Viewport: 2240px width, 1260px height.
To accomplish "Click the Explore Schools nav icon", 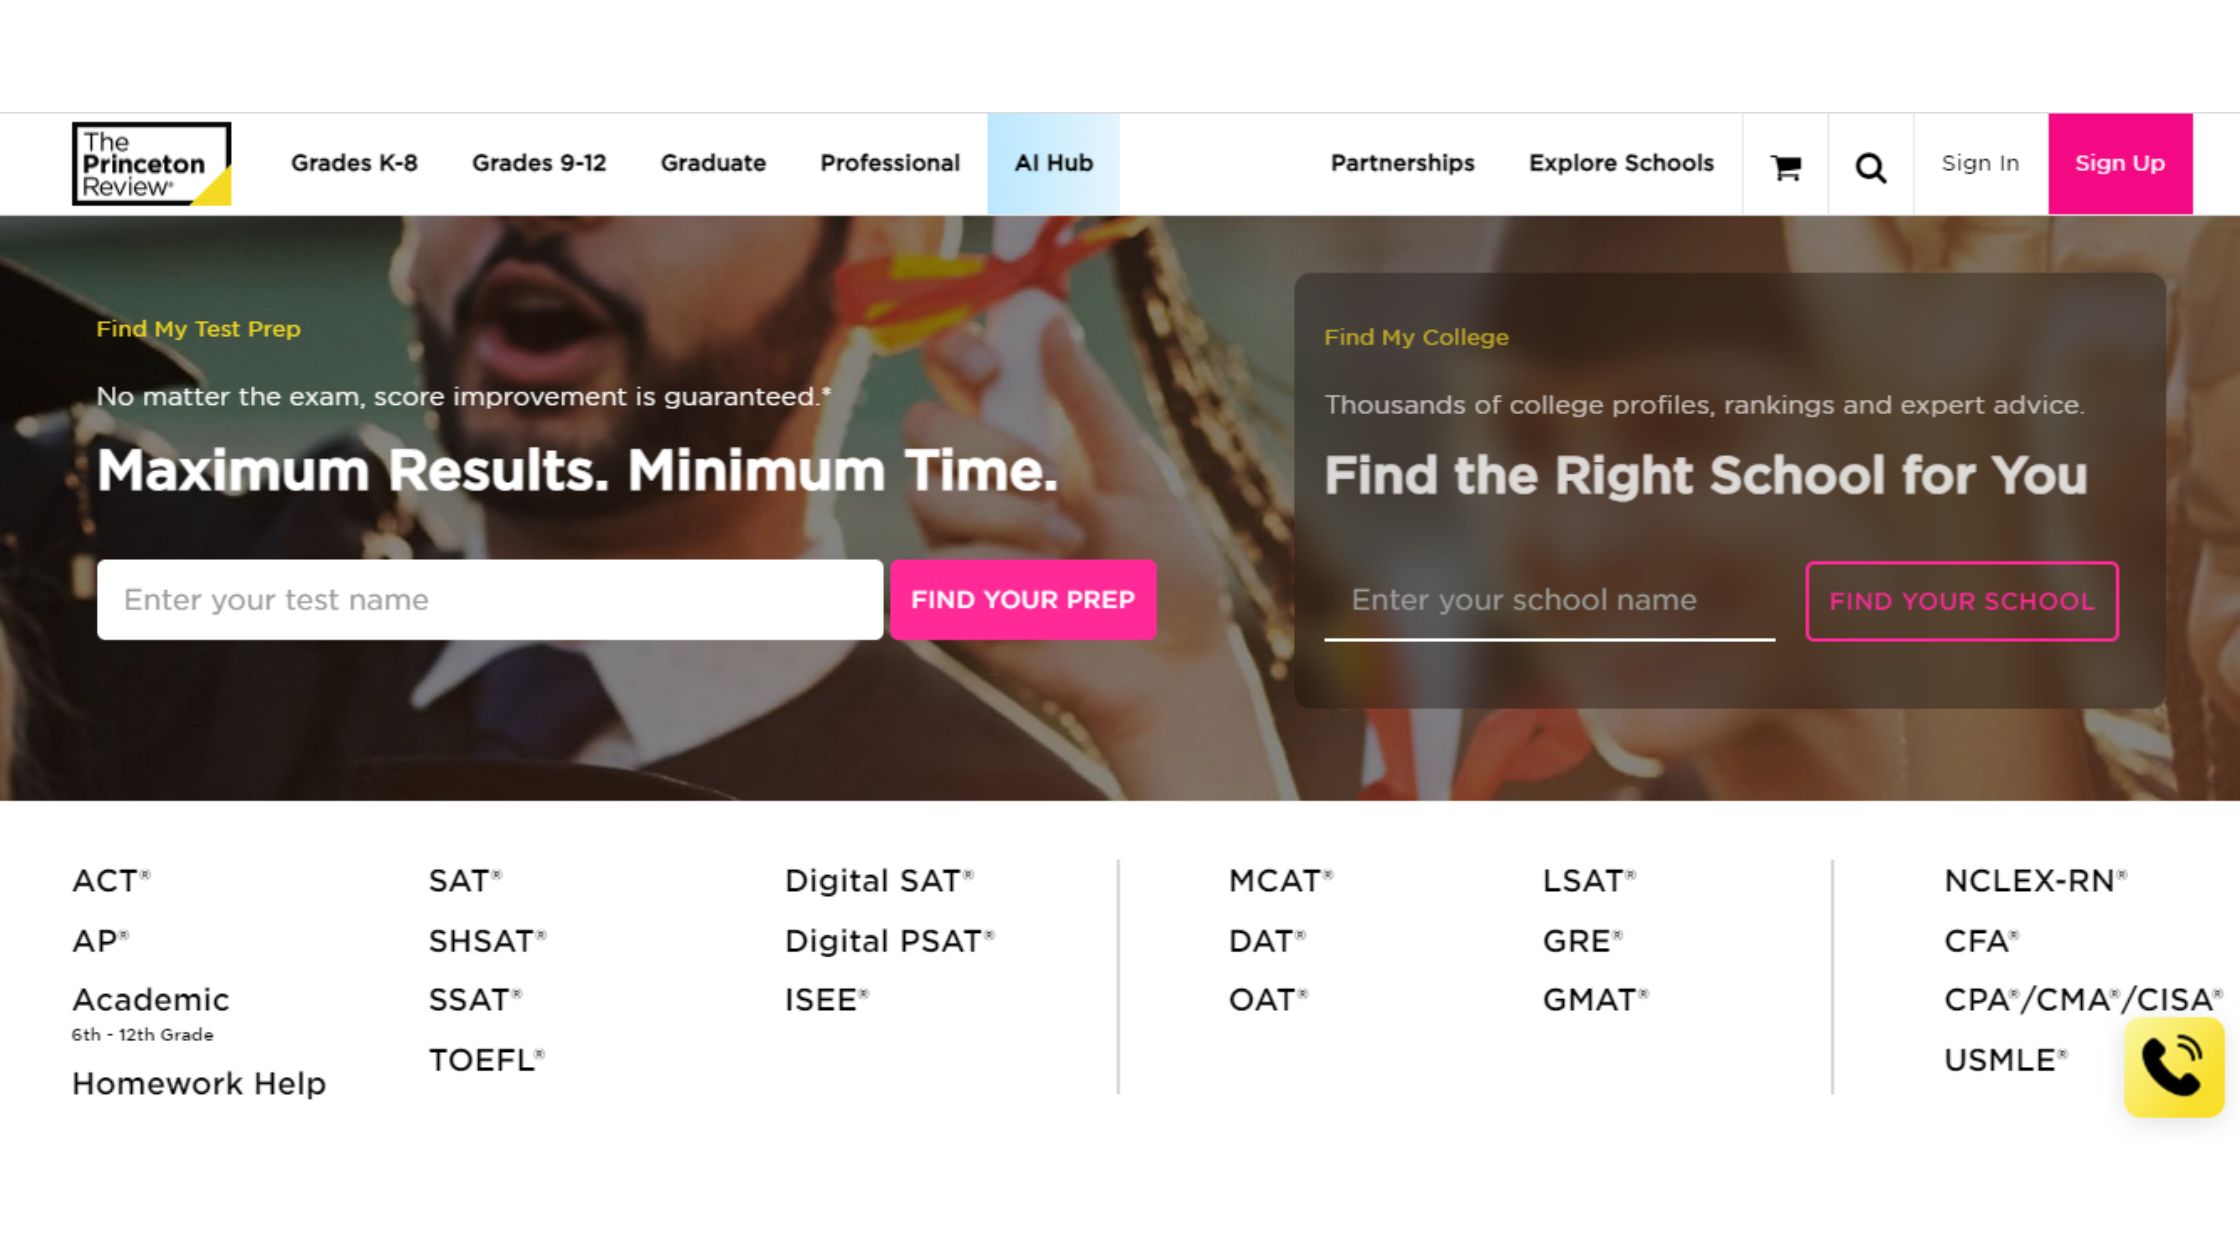I will pos(1622,163).
